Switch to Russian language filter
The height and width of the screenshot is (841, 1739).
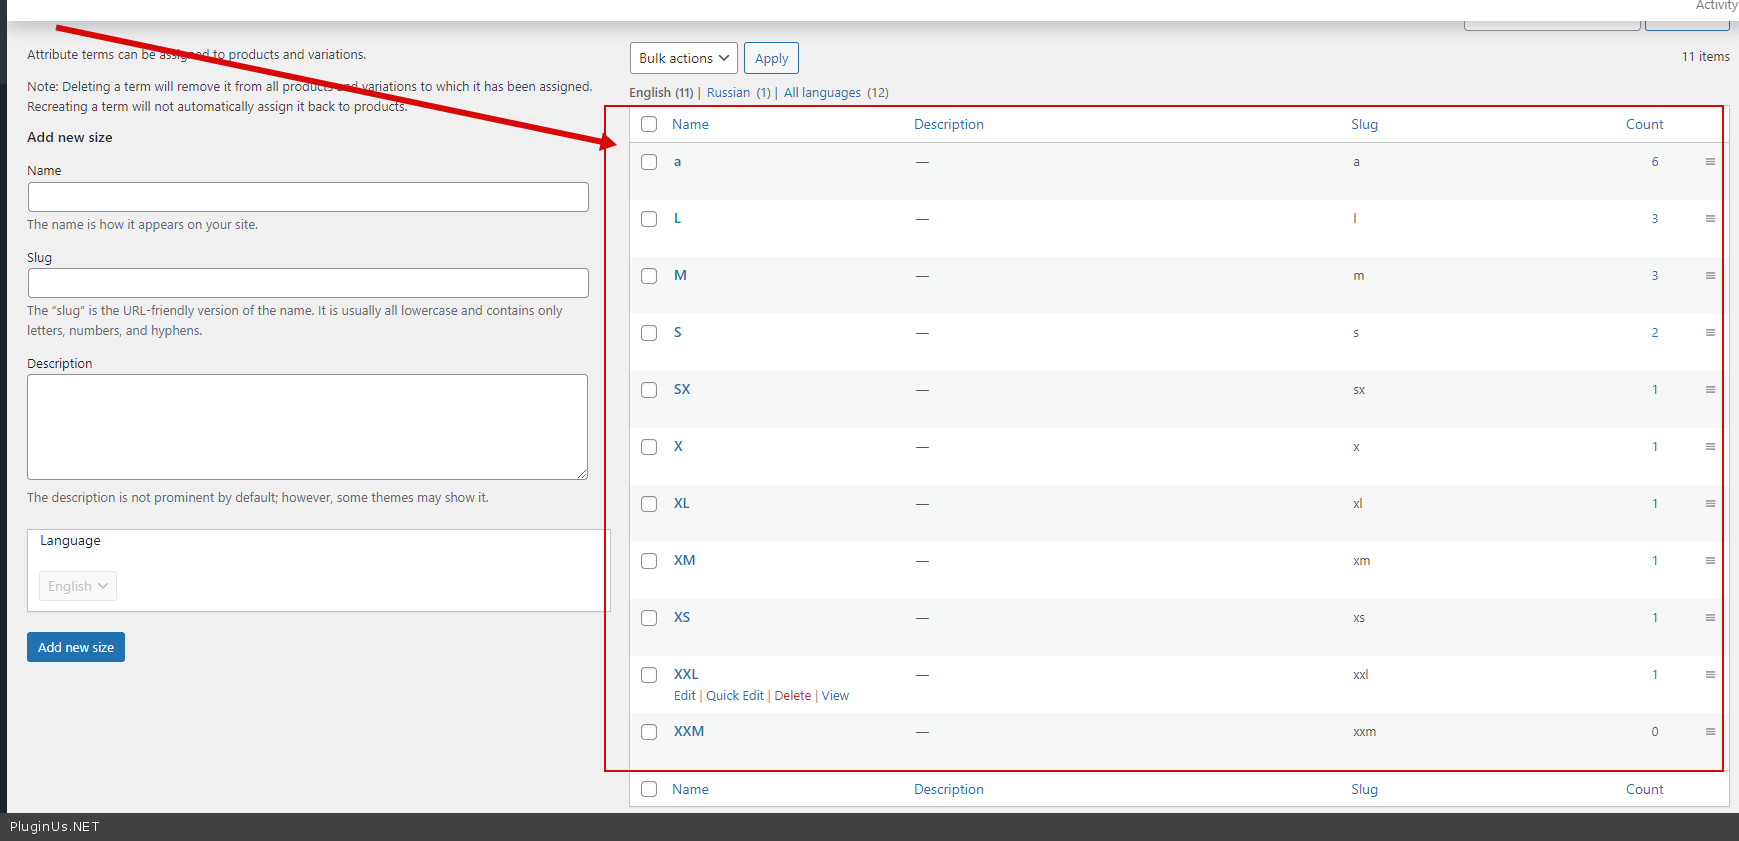click(x=728, y=93)
